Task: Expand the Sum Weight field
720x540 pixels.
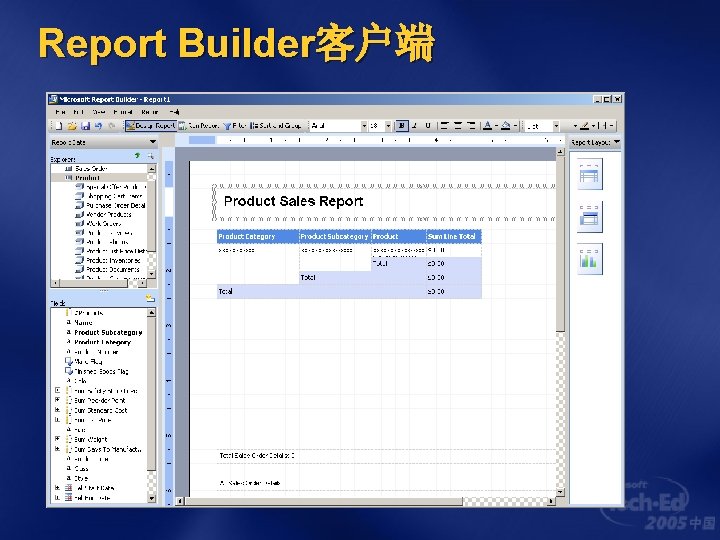Action: click(x=57, y=439)
